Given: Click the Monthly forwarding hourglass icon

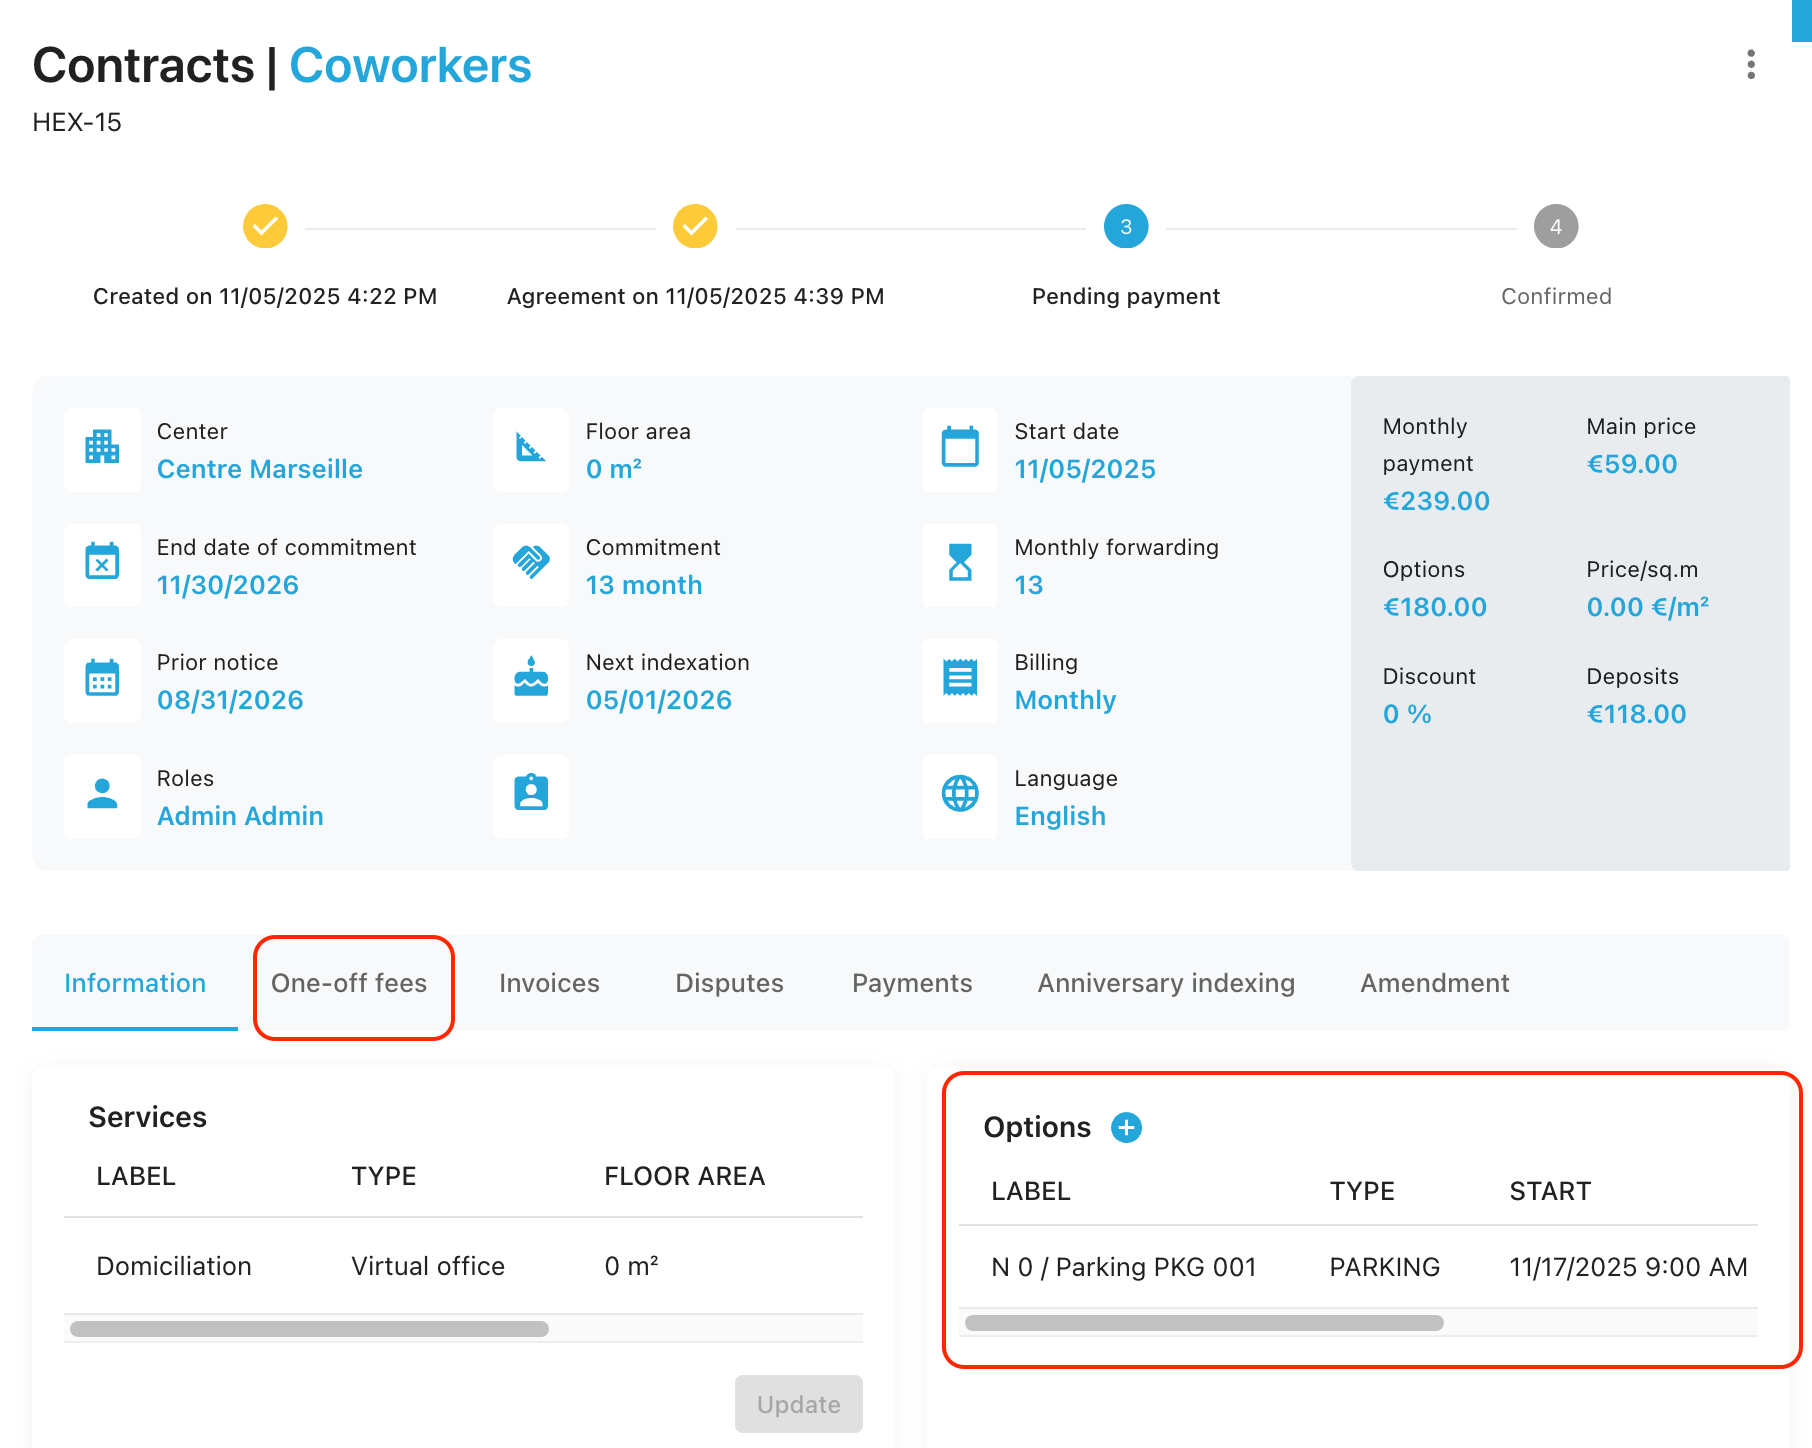Looking at the screenshot, I should click(960, 564).
